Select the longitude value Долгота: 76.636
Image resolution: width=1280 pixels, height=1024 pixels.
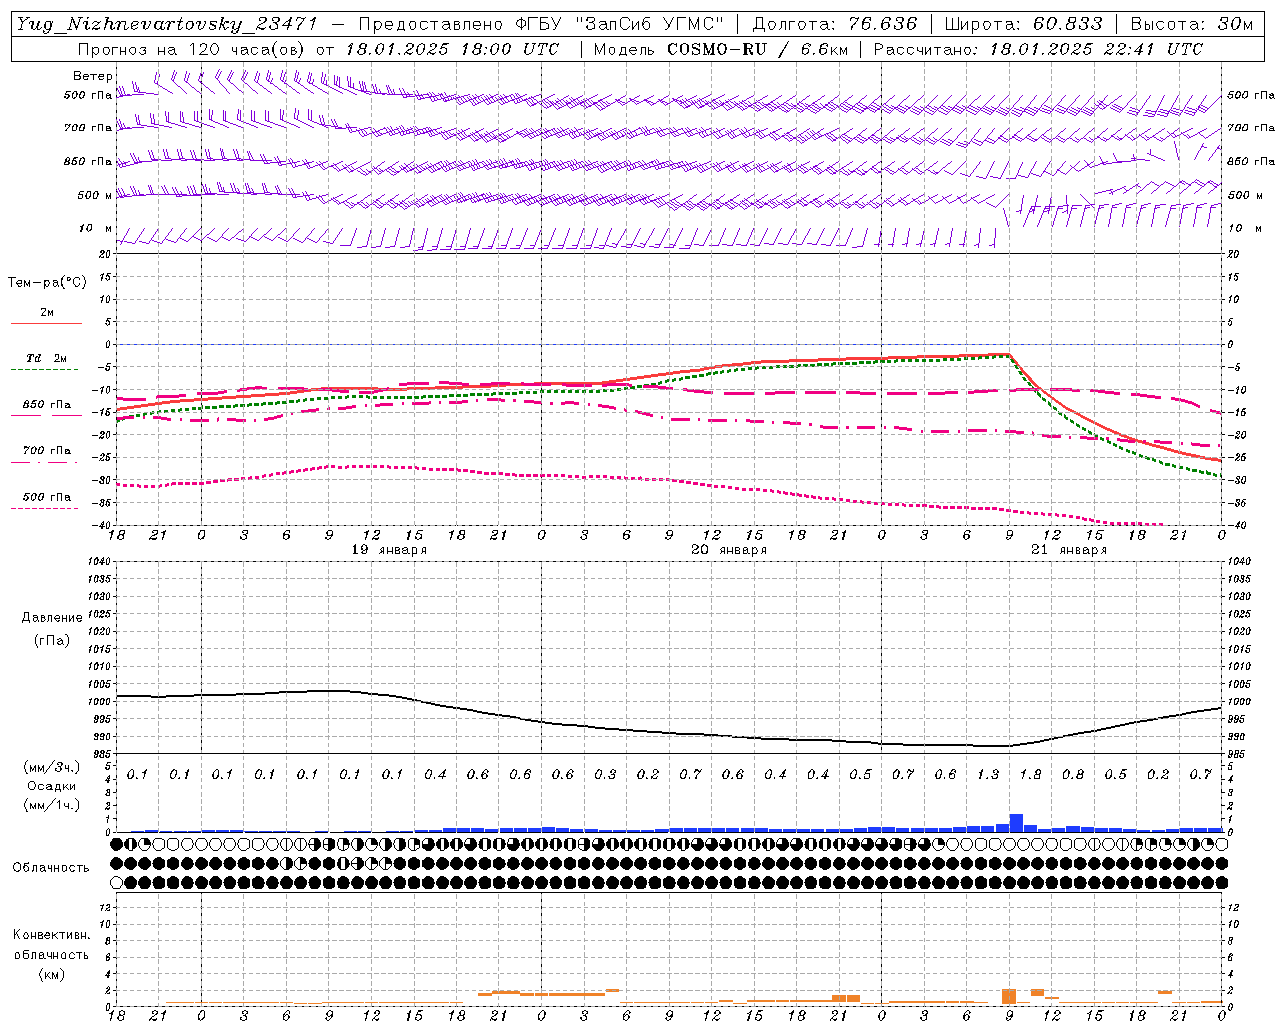(834, 24)
